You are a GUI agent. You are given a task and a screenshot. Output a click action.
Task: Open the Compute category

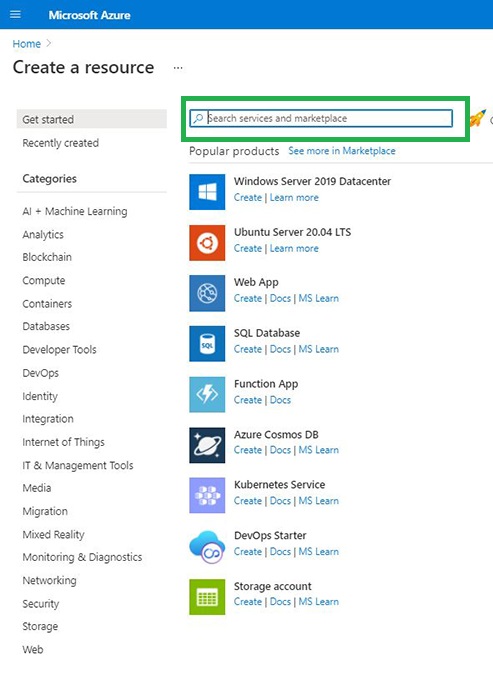[44, 280]
